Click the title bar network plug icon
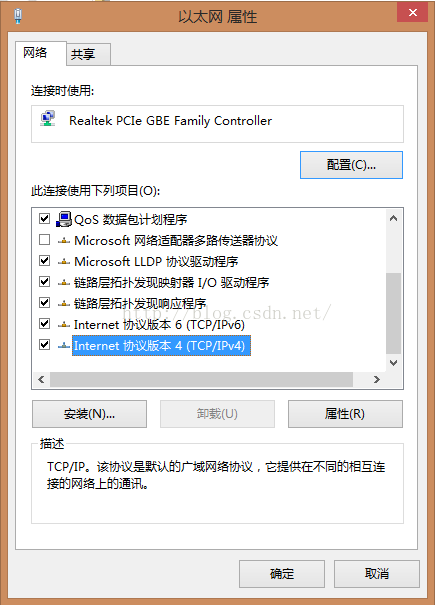Image resolution: width=435 pixels, height=605 pixels. click(x=18, y=16)
